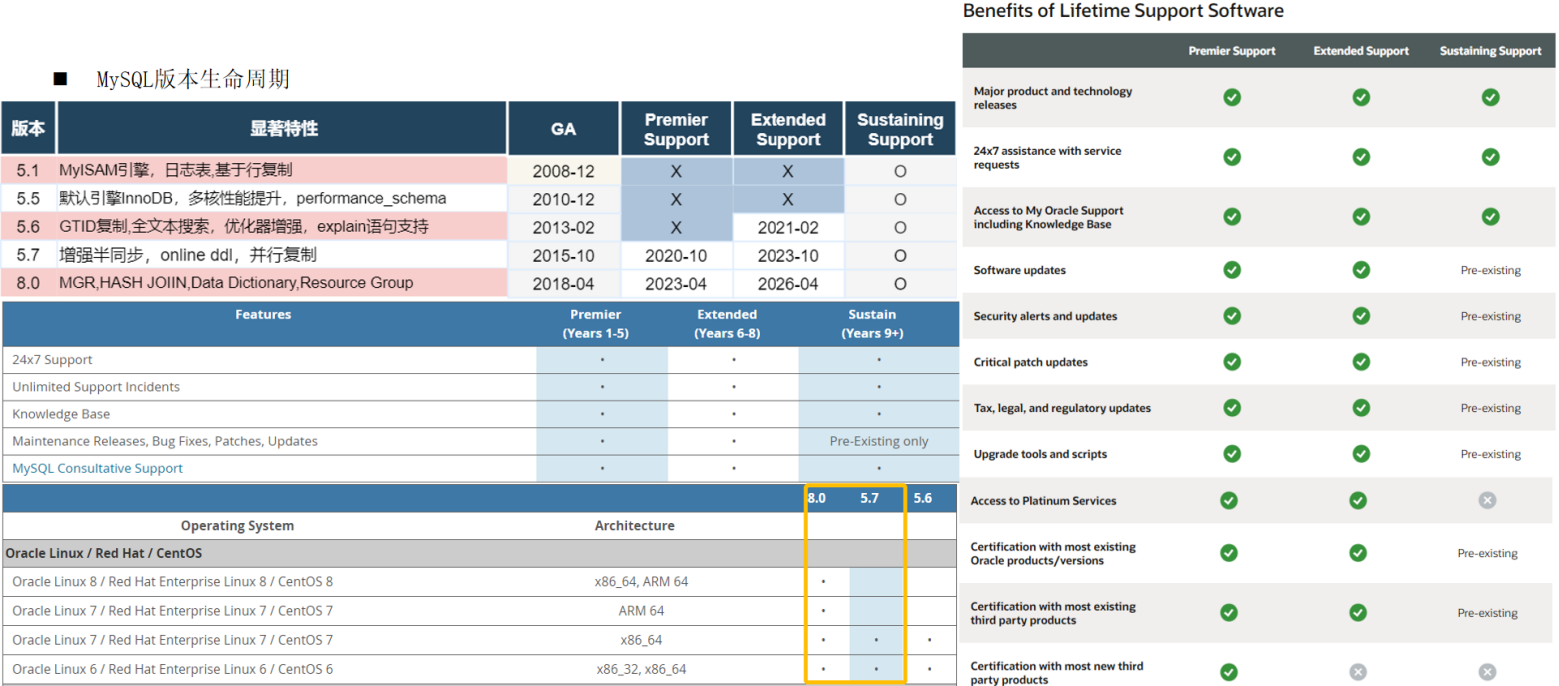Click Premier checkmark for Security alerts and updates
Image resolution: width=1559 pixels, height=686 pixels.
[1232, 316]
